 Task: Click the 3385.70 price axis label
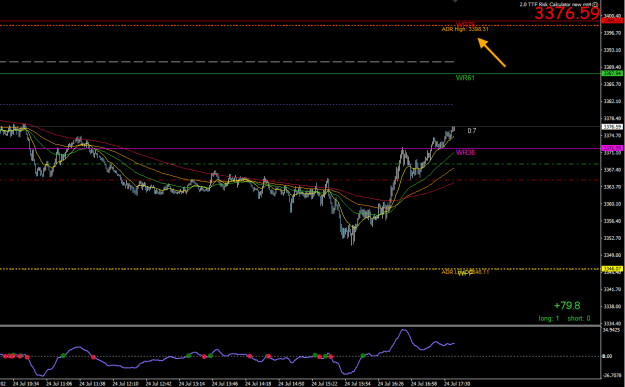coord(613,84)
